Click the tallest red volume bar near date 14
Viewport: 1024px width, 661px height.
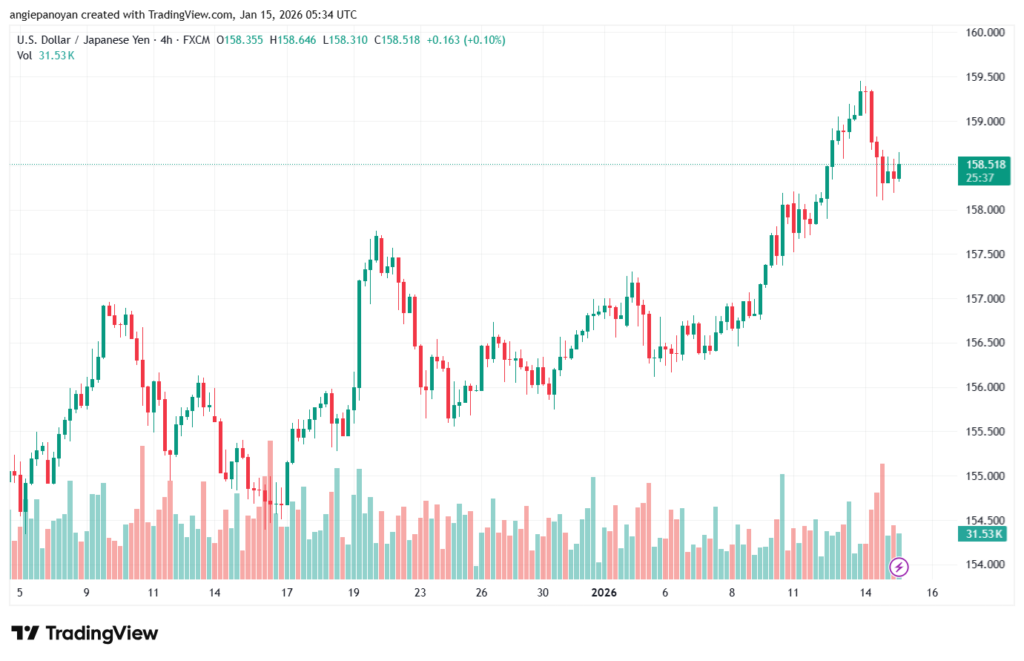pyautogui.click(x=882, y=520)
